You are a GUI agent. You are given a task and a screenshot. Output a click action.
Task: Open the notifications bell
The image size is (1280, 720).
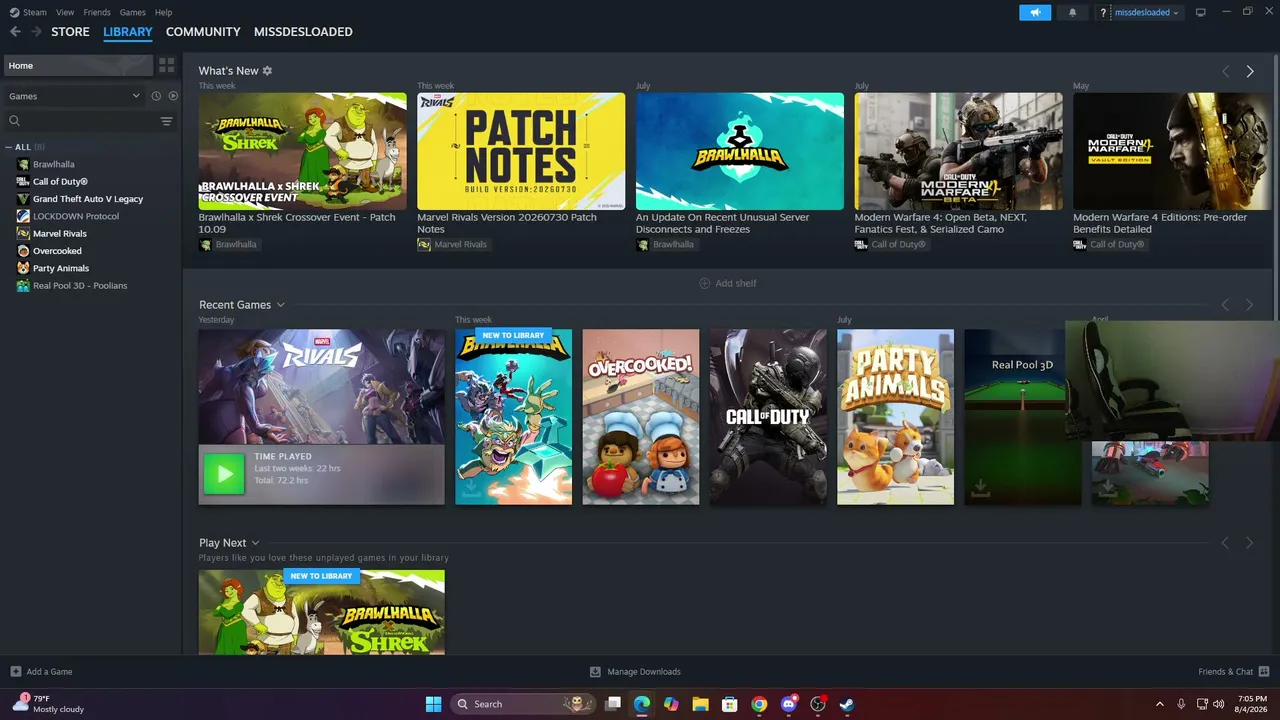pos(1073,12)
